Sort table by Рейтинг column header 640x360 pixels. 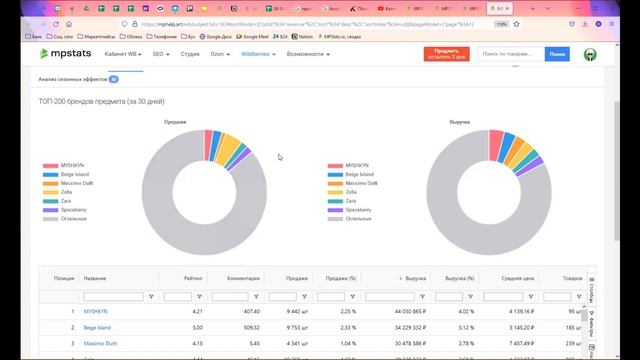click(x=193, y=278)
